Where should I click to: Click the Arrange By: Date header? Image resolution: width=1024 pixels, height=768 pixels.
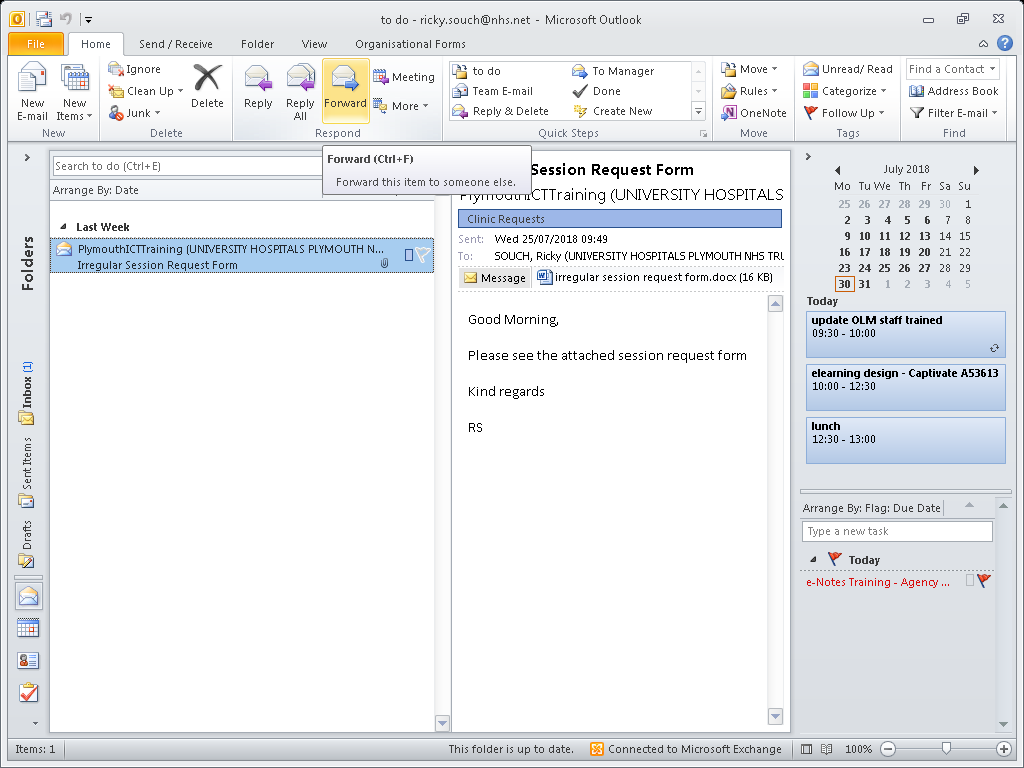[95, 190]
